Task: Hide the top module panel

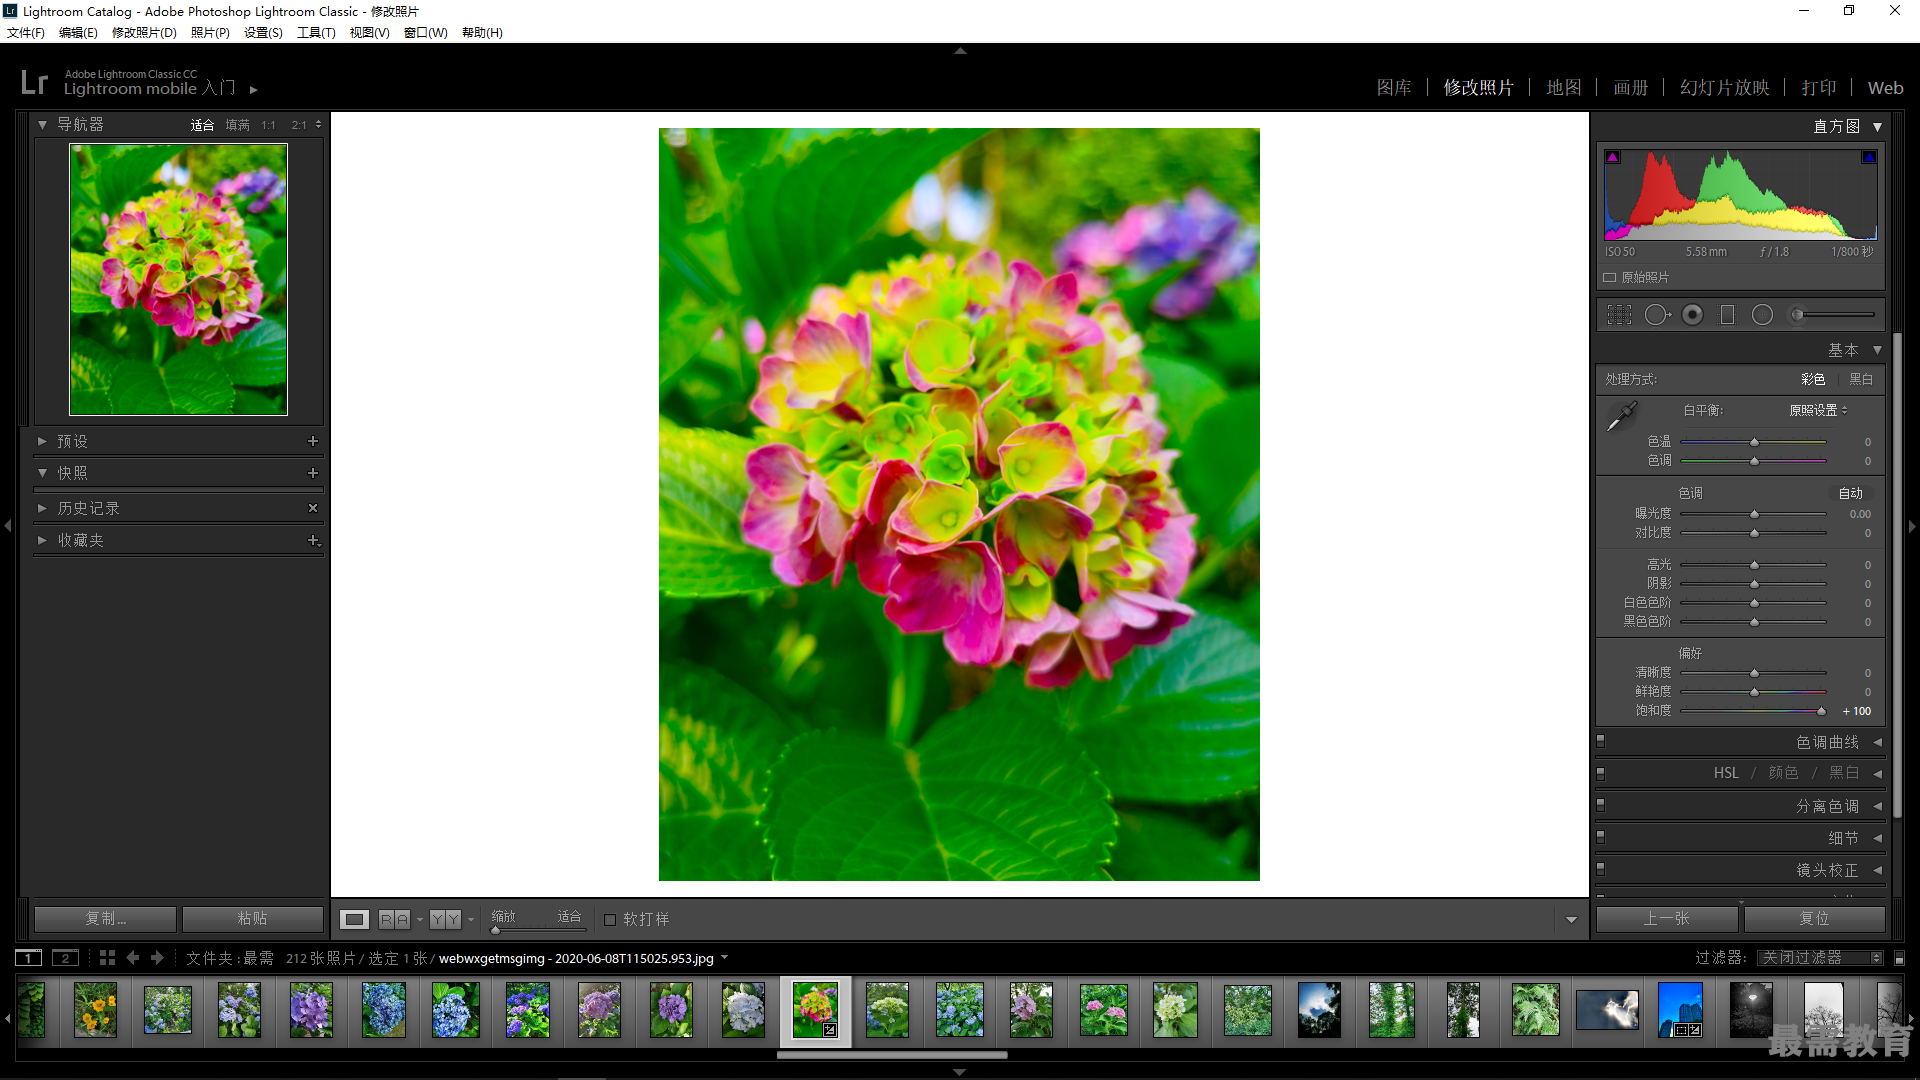Action: 960,50
